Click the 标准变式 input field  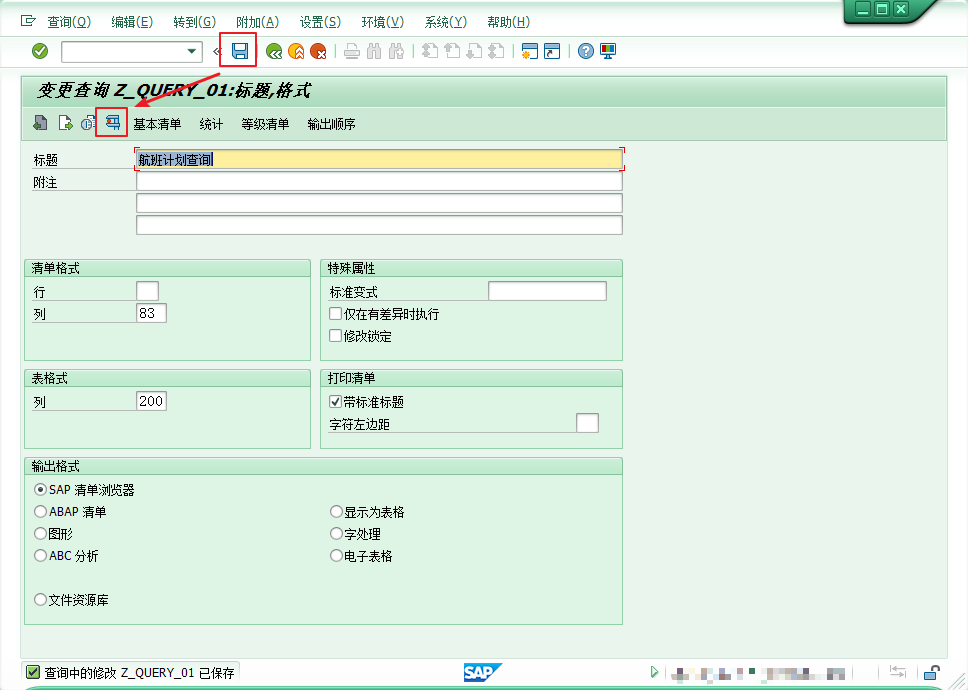[547, 291]
